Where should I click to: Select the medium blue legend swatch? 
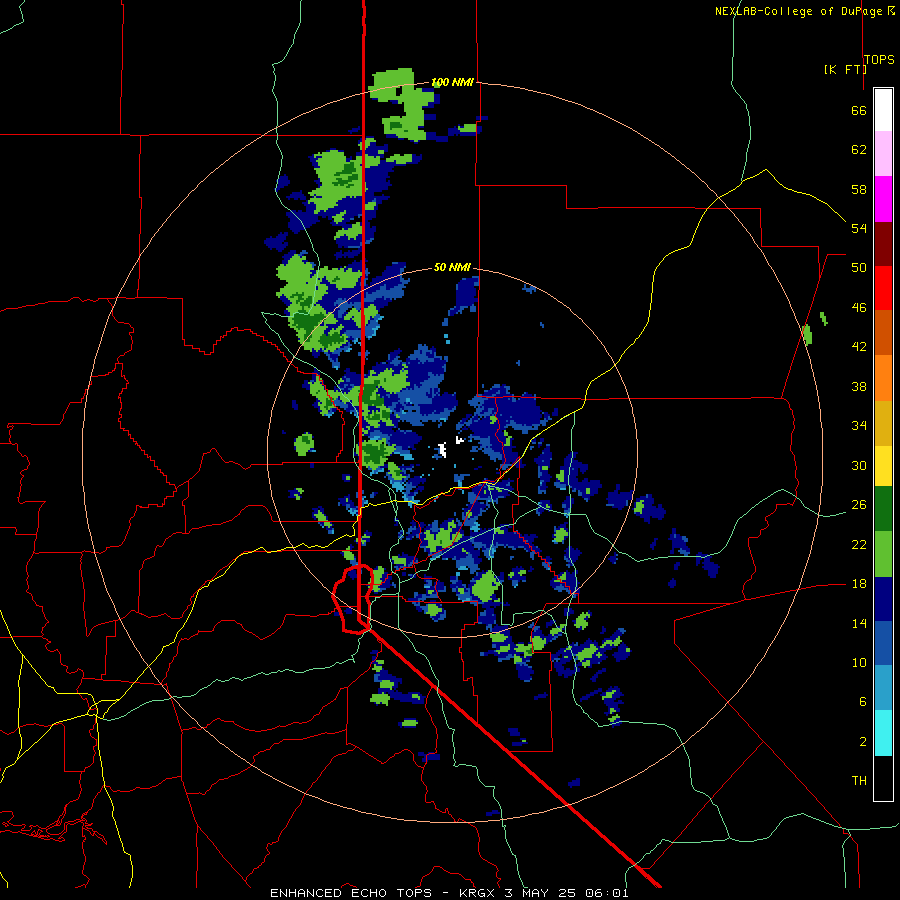tap(883, 643)
